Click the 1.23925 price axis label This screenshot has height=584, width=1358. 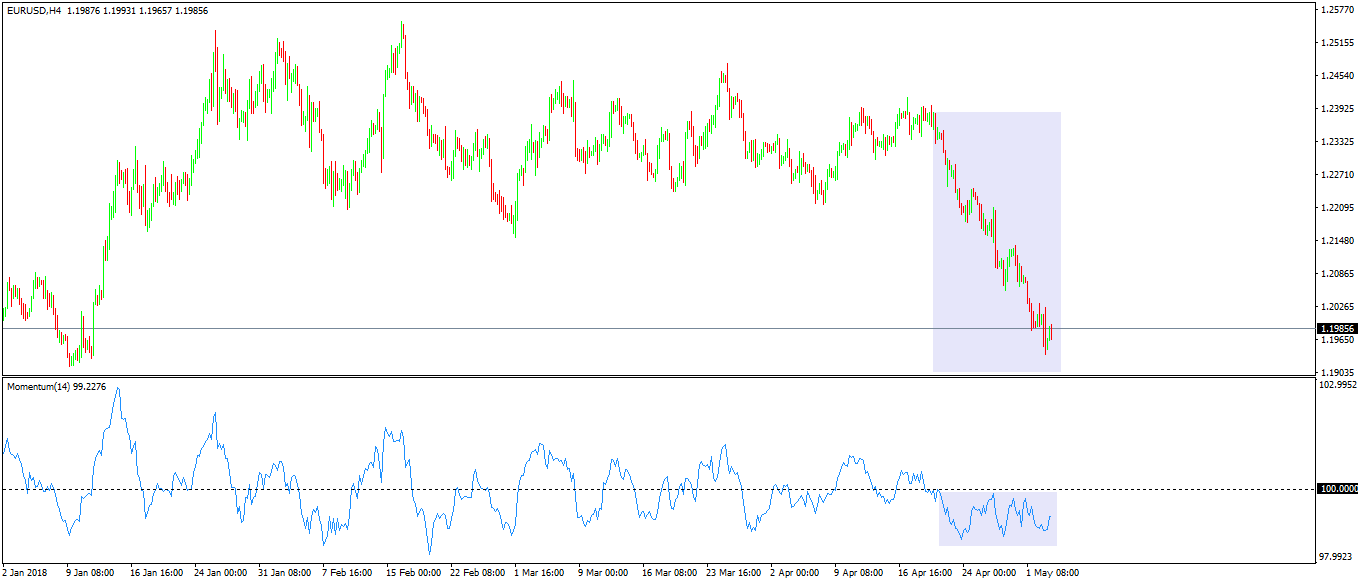(x=1337, y=109)
